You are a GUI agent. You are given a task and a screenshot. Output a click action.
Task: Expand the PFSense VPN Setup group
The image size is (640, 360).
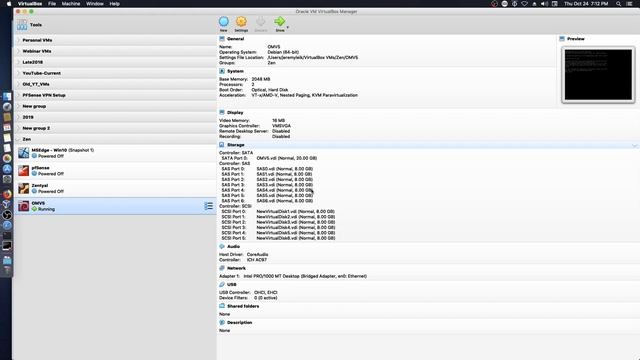click(x=18, y=96)
